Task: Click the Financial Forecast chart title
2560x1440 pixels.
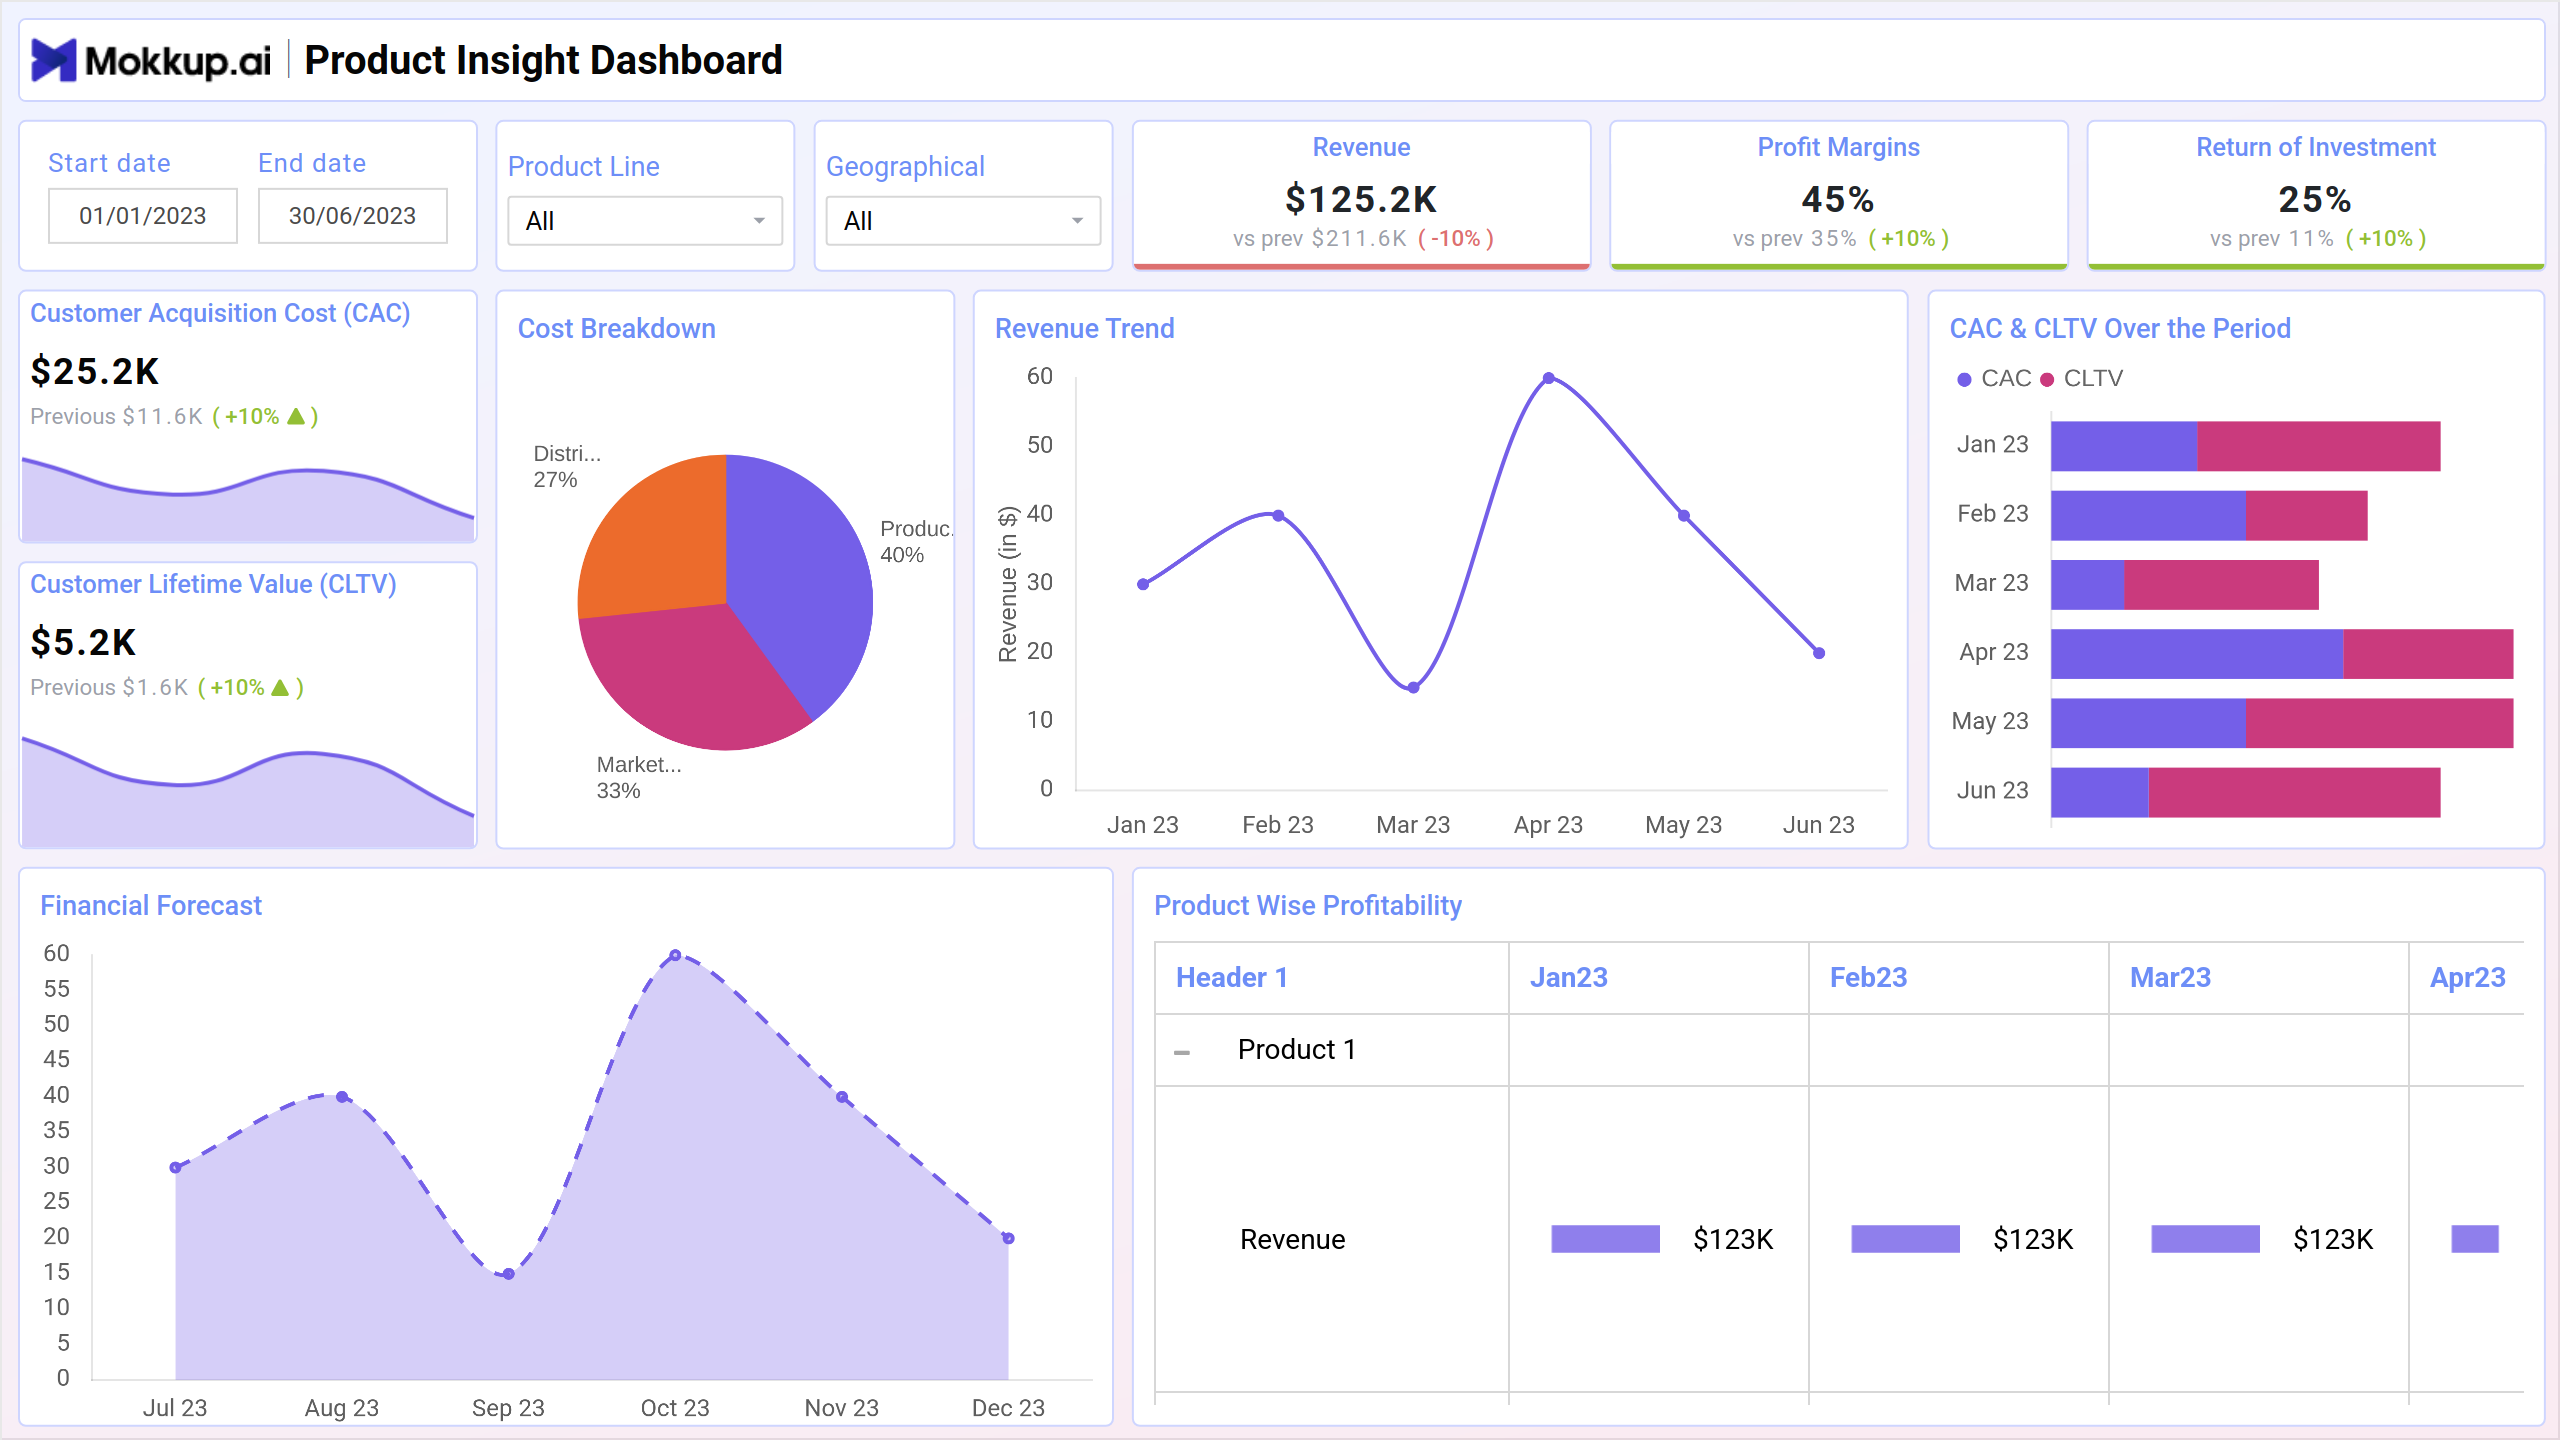Action: 151,905
